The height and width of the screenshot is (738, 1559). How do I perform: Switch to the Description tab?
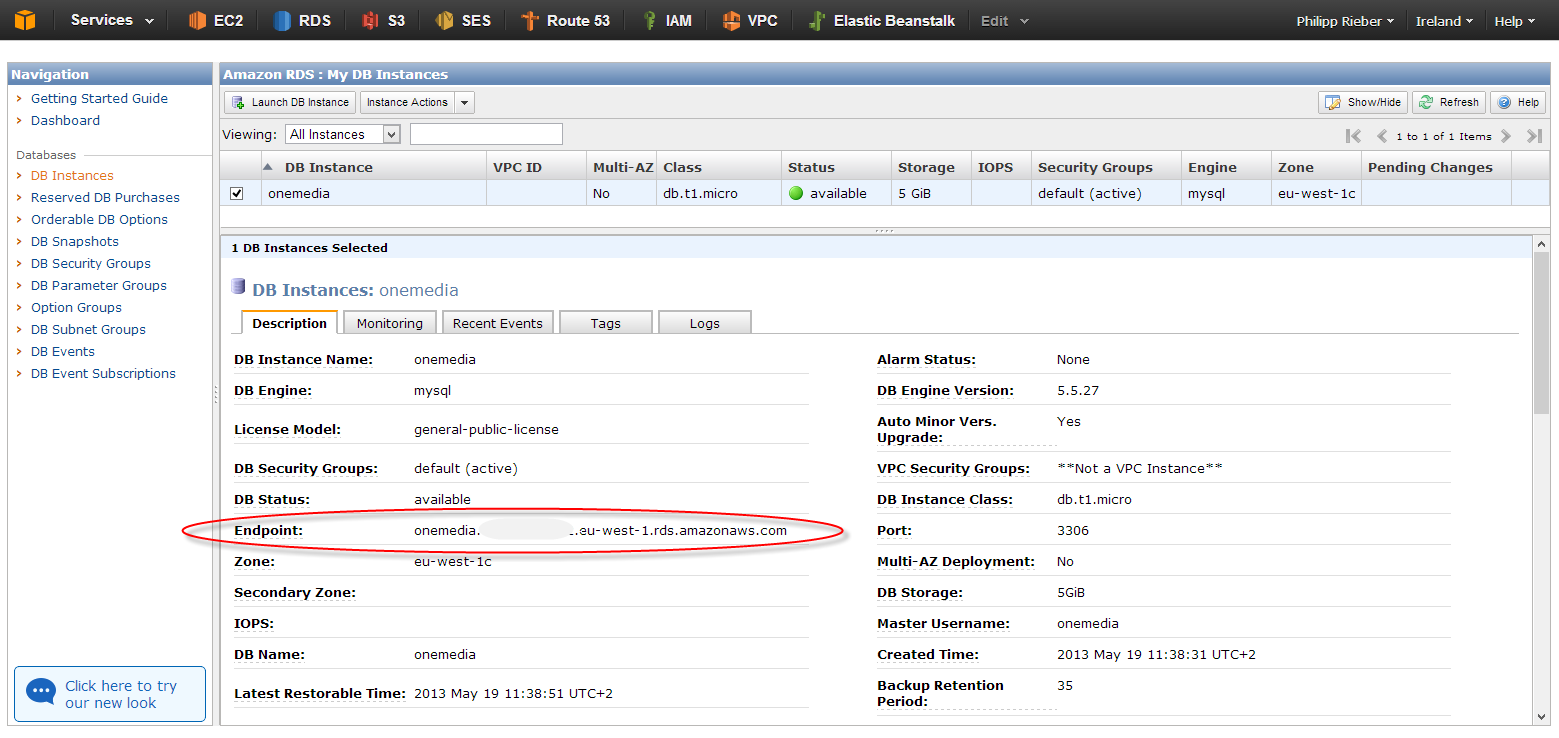pyautogui.click(x=289, y=323)
